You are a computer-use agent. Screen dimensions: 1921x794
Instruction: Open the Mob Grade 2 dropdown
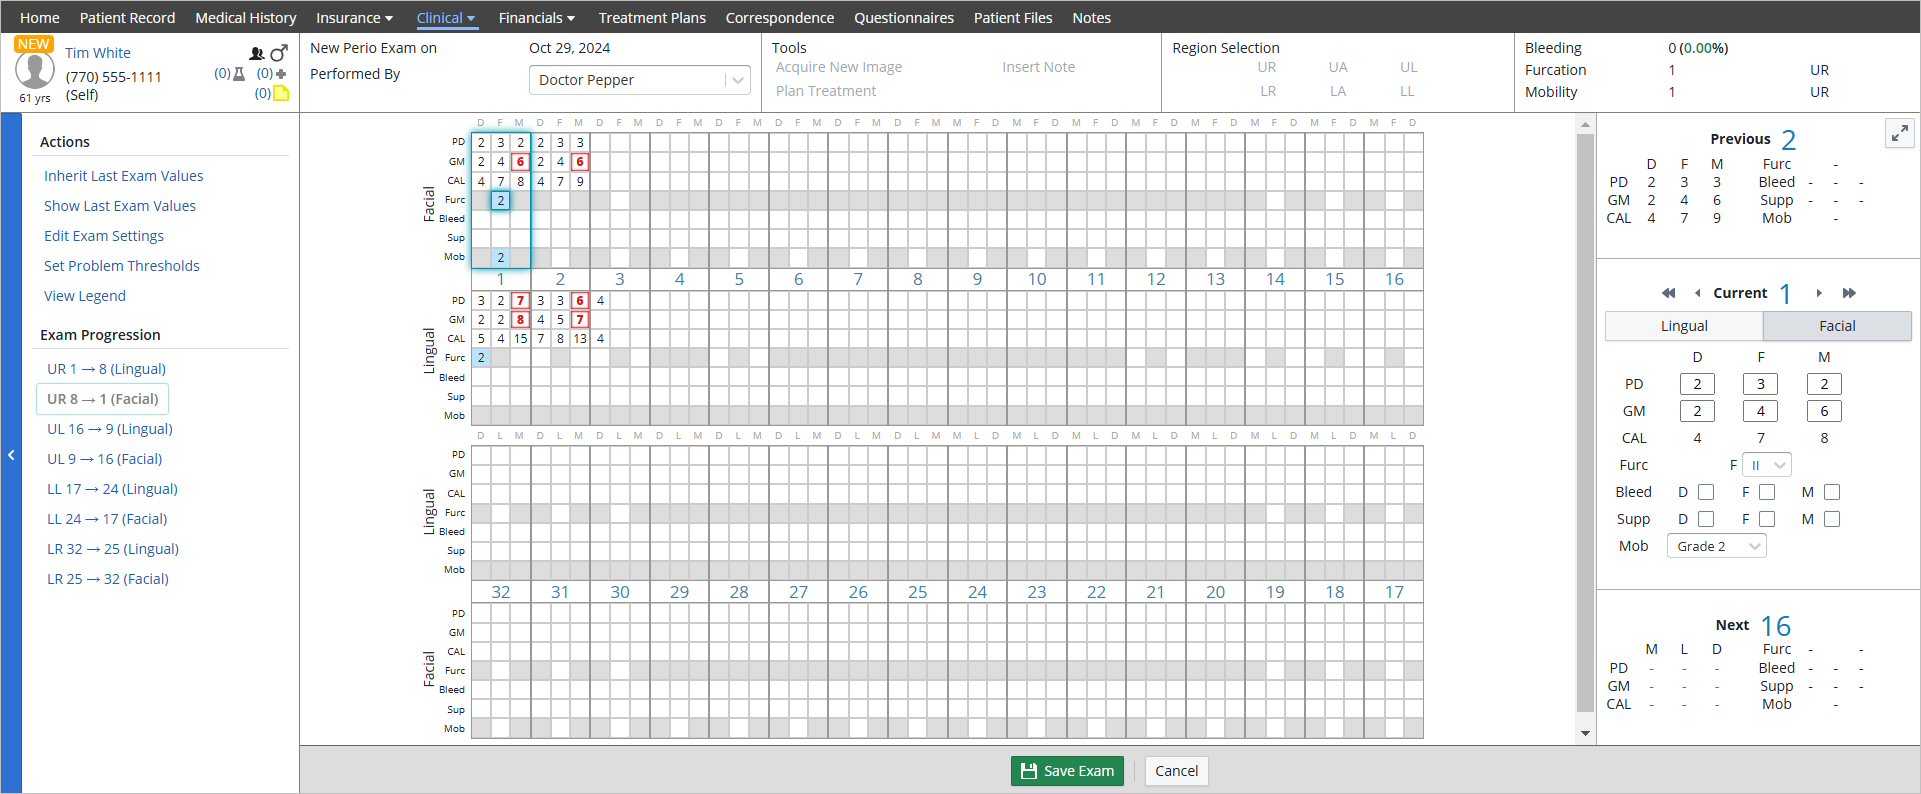(x=1716, y=546)
